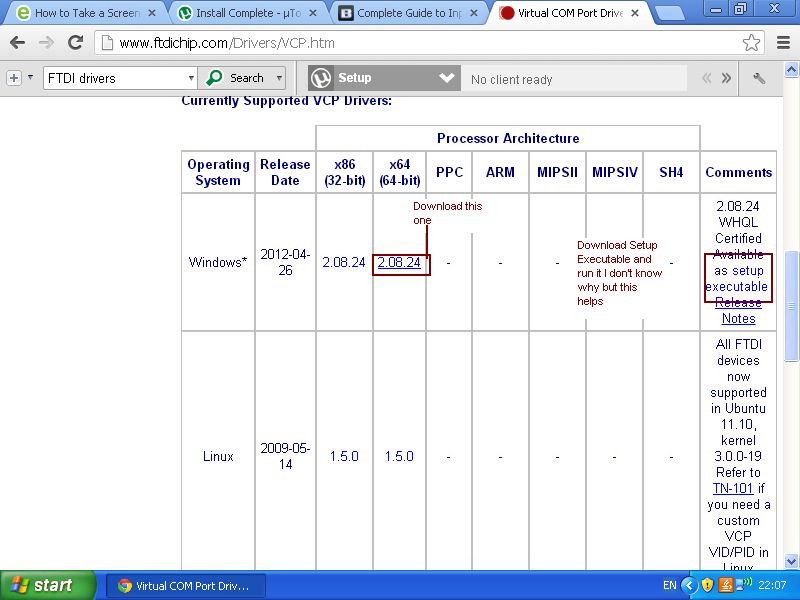Click the orange tray icon
Viewport: 800px width, 600px height.
pyautogui.click(x=726, y=585)
